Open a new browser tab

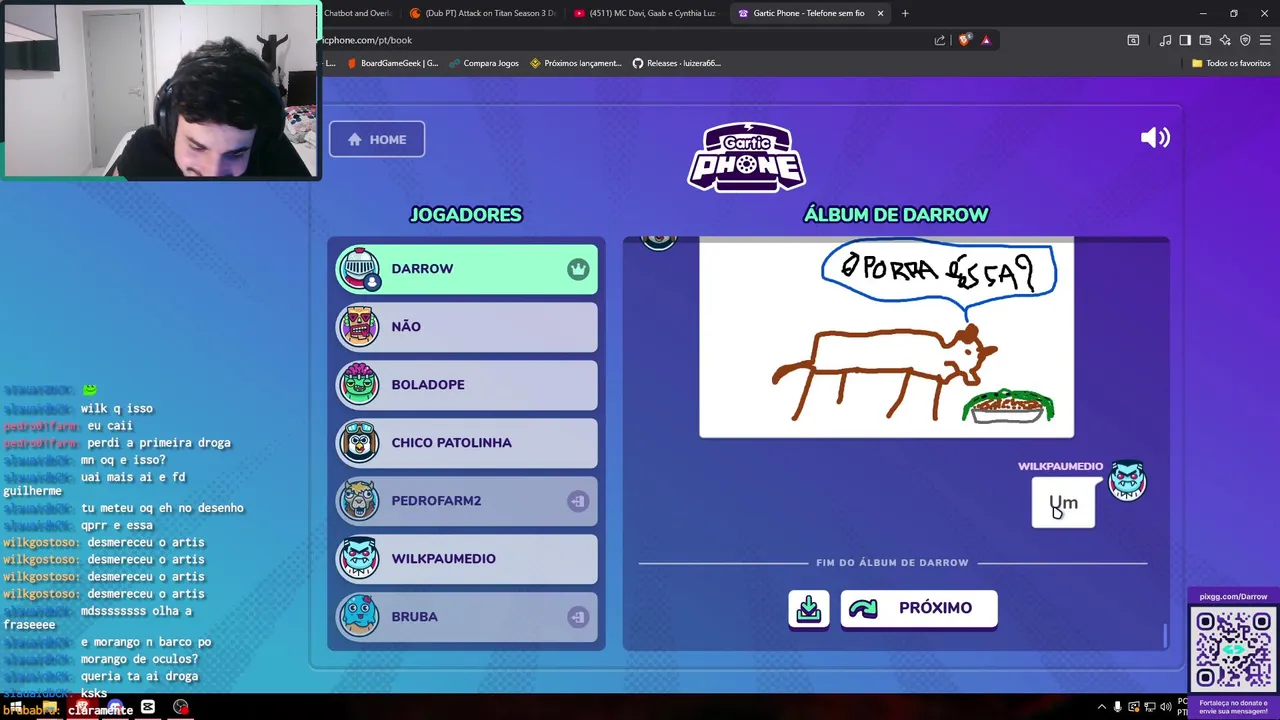coord(905,13)
